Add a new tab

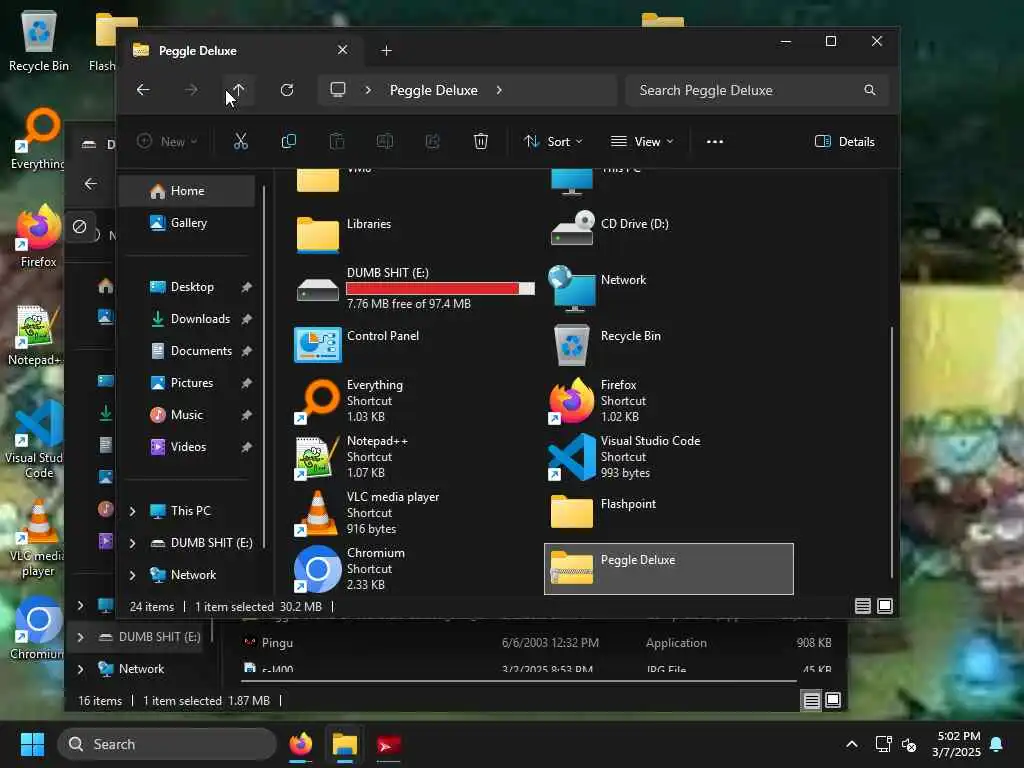pyautogui.click(x=386, y=50)
